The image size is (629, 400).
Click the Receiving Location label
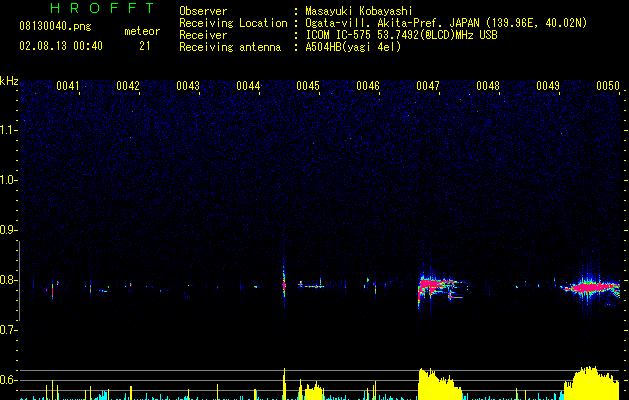tap(233, 23)
